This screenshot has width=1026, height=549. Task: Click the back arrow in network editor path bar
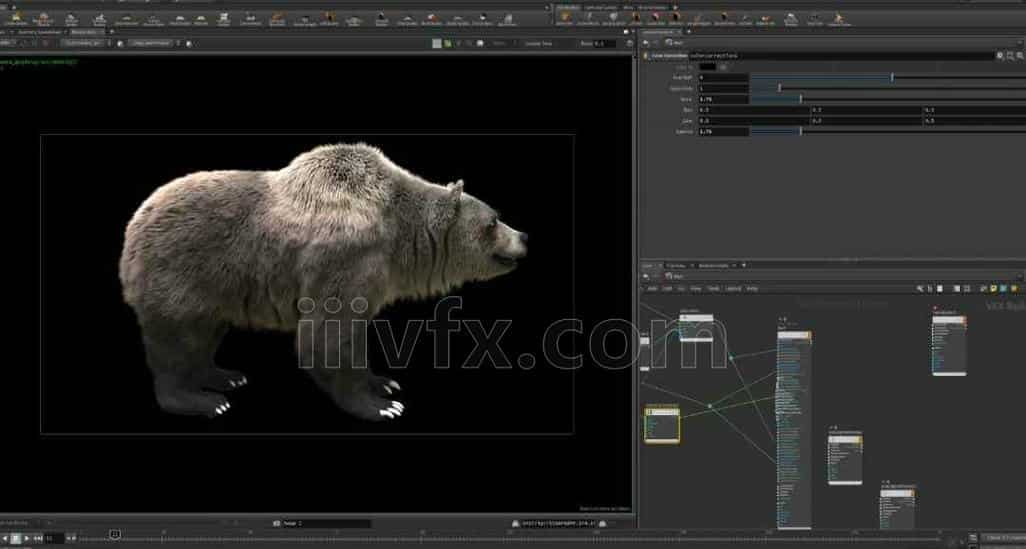pos(646,277)
